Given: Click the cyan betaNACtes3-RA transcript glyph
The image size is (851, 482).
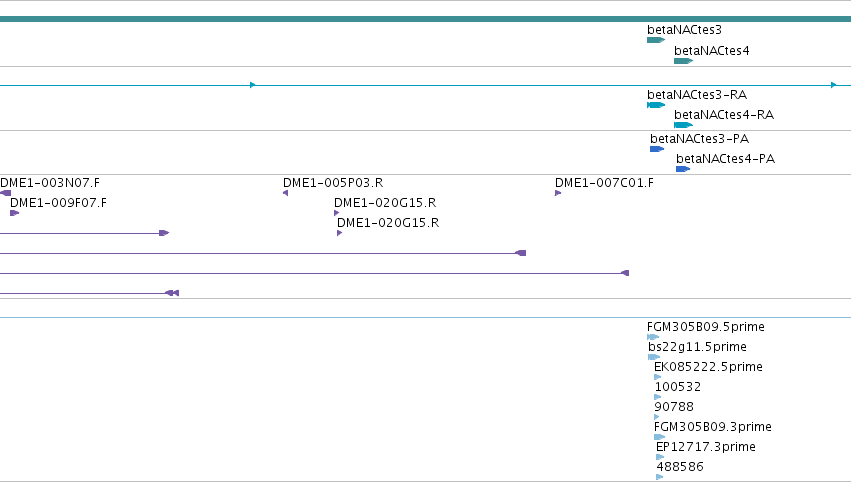Looking at the screenshot, I should click(656, 105).
